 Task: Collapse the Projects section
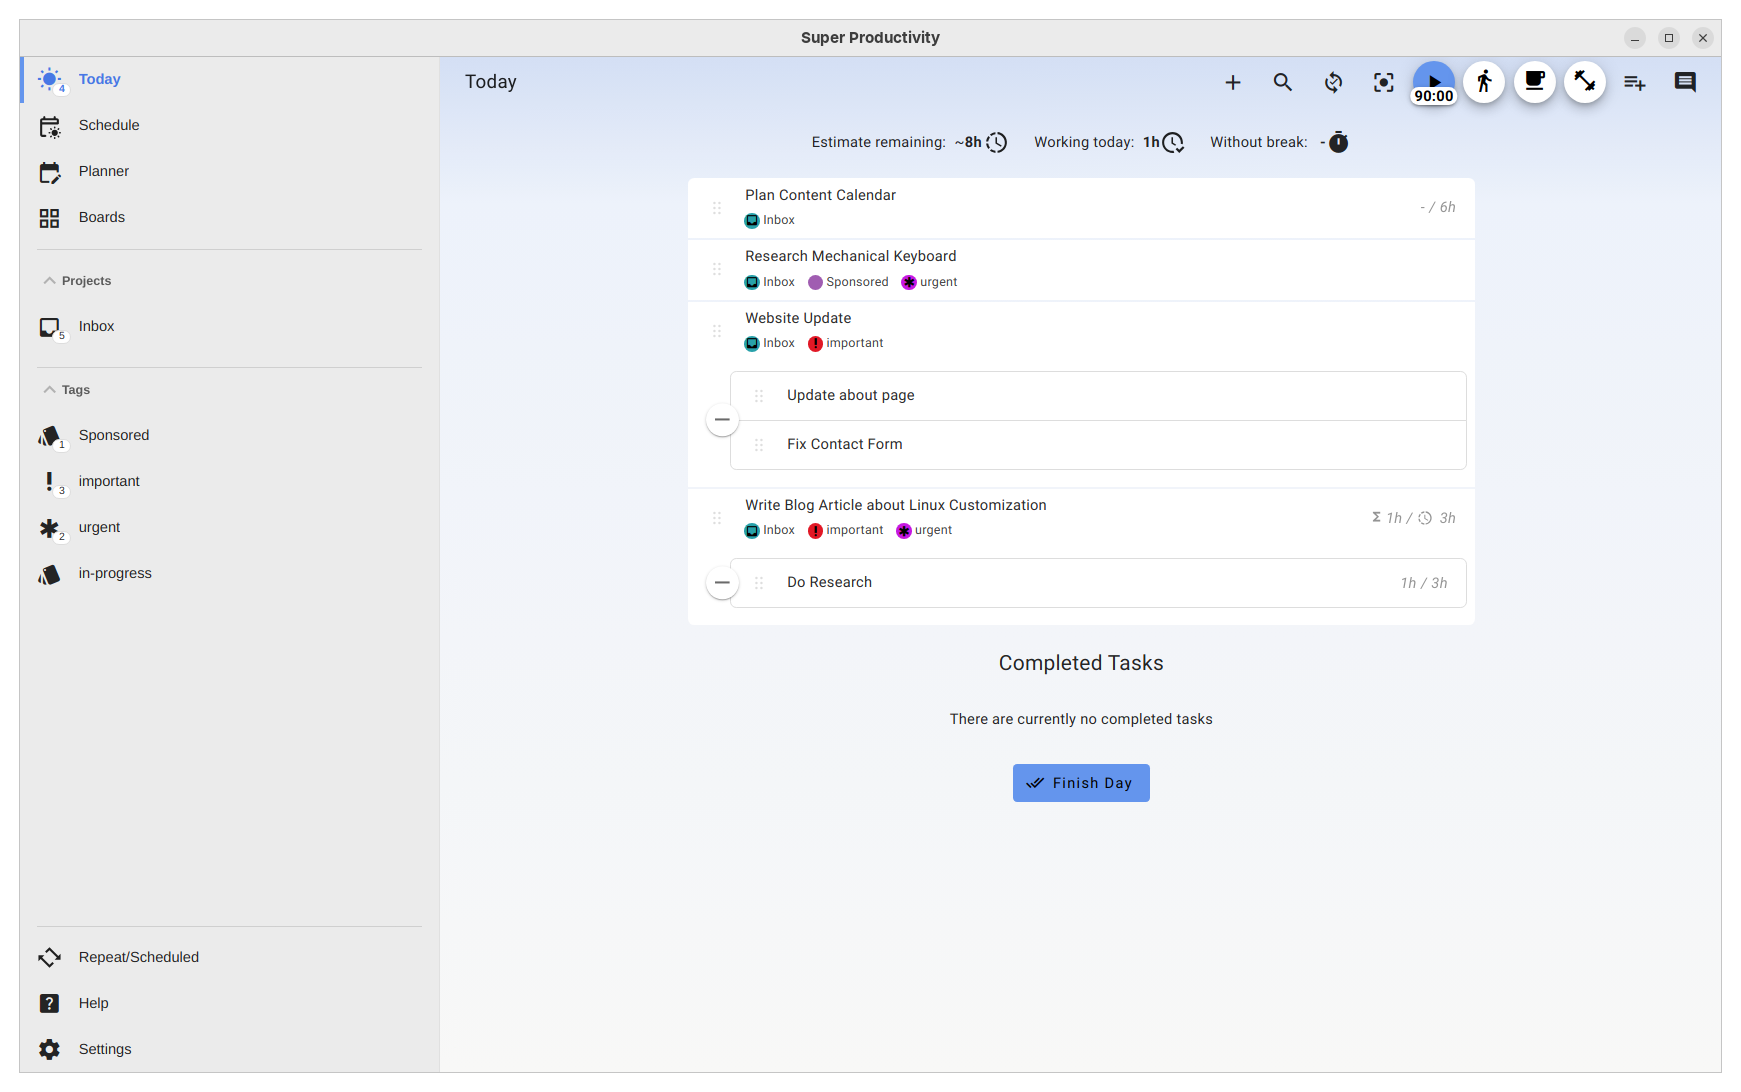77,281
